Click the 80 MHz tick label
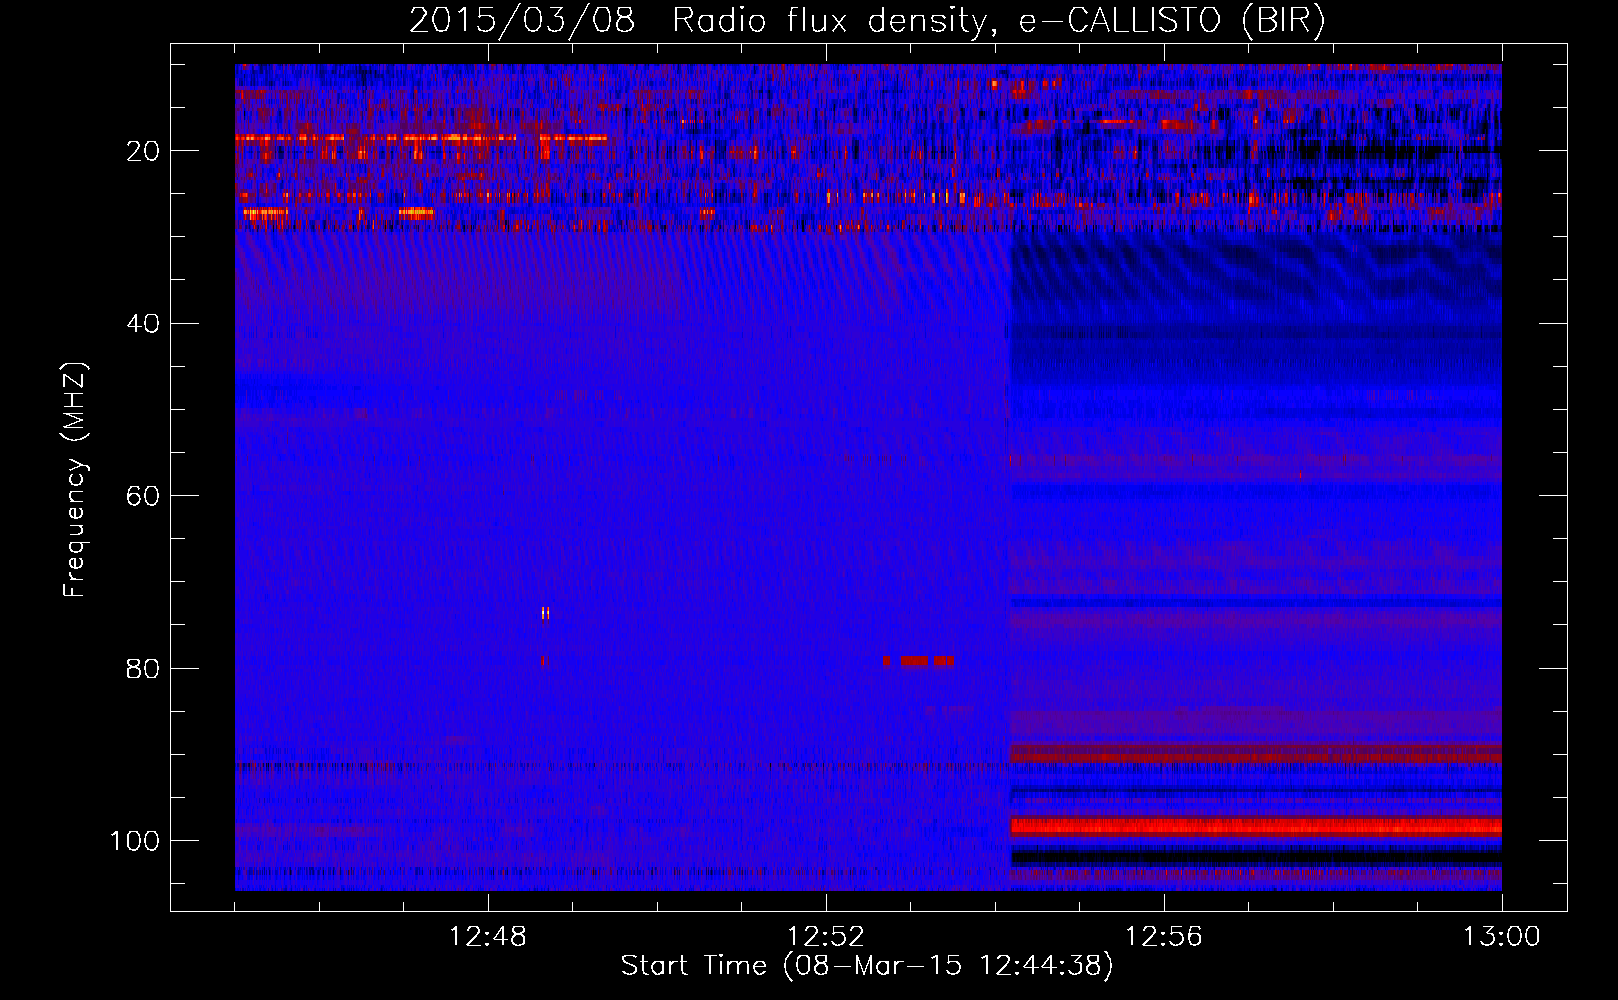The image size is (1618, 1000). tap(143, 668)
